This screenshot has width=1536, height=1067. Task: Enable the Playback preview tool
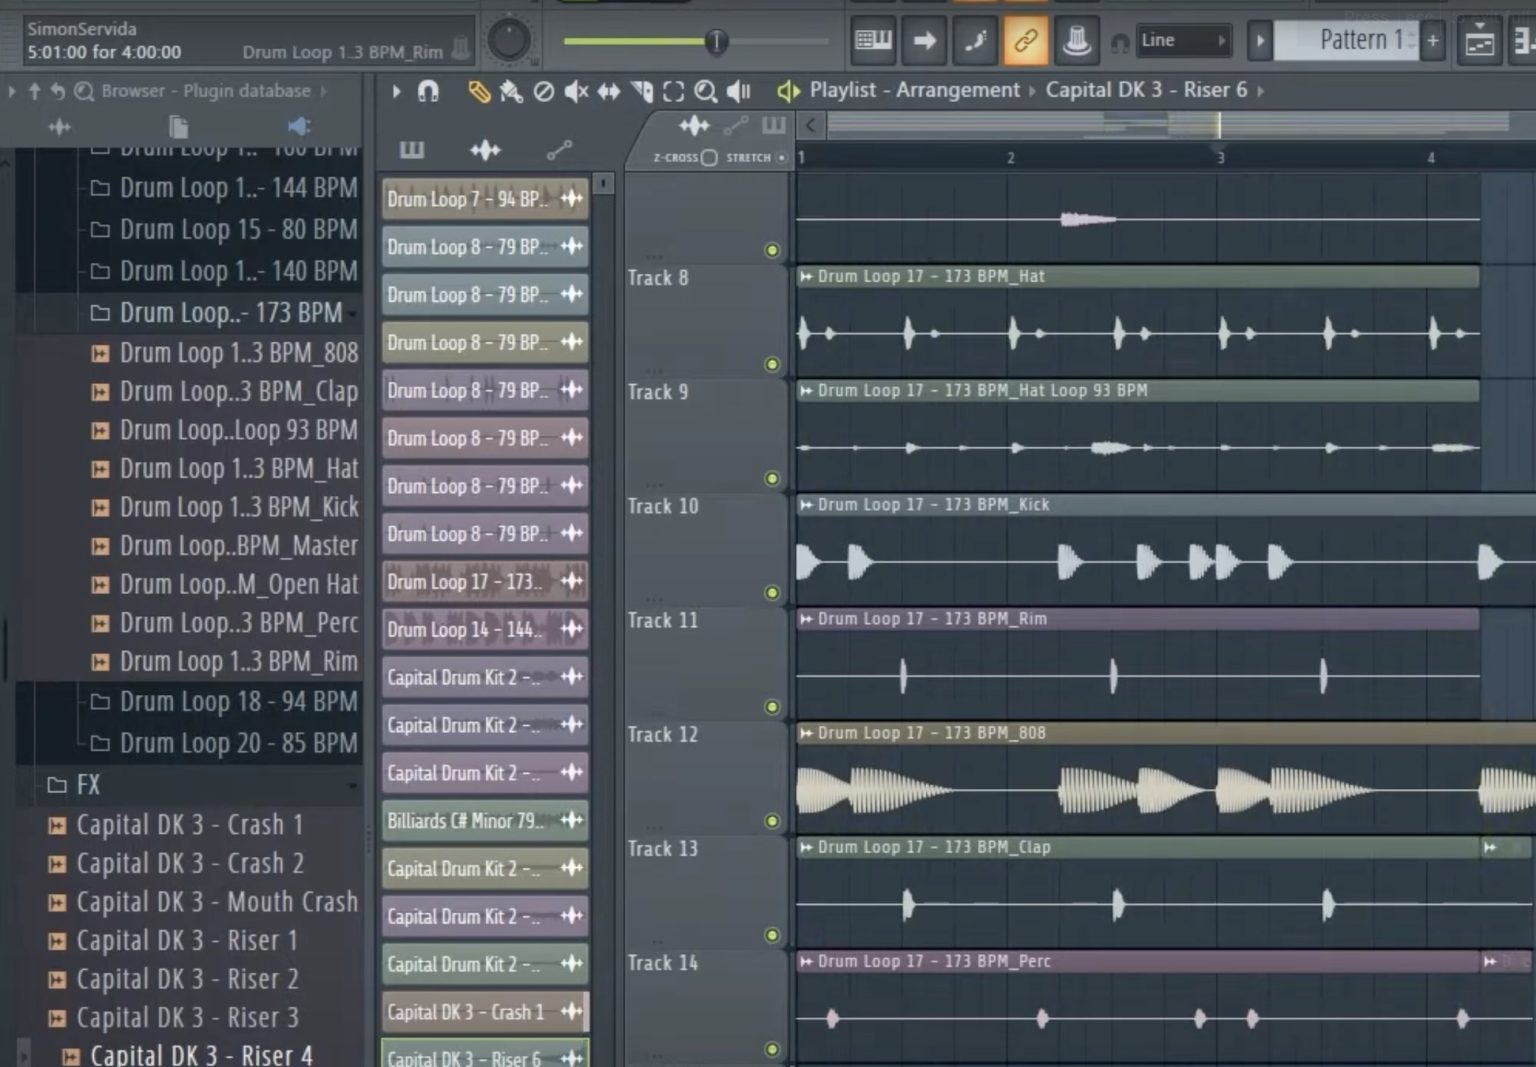coord(739,90)
